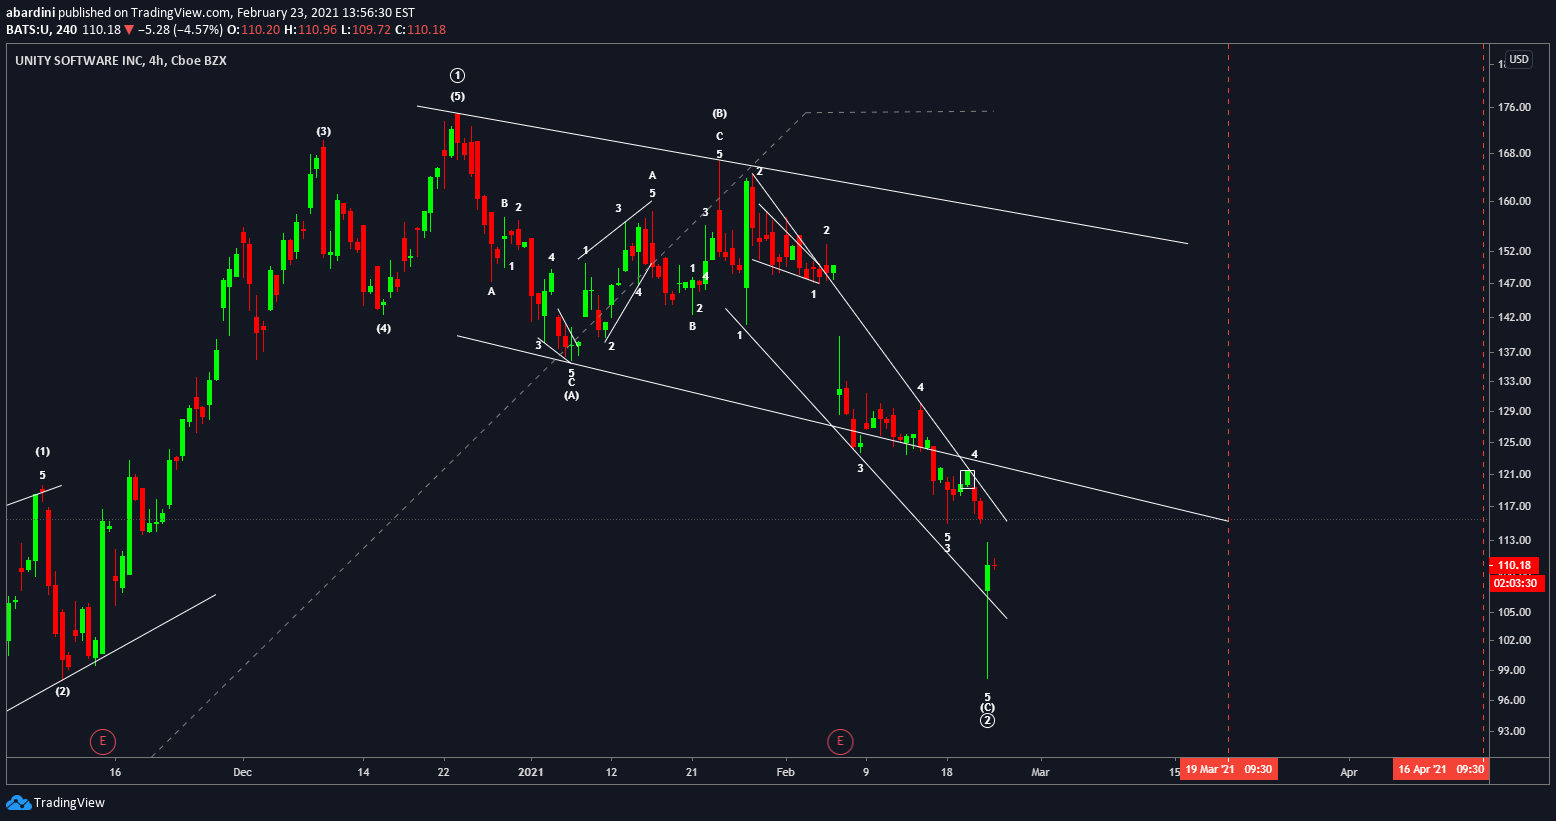Select the (4) wave label
1556x821 pixels.
pos(383,329)
